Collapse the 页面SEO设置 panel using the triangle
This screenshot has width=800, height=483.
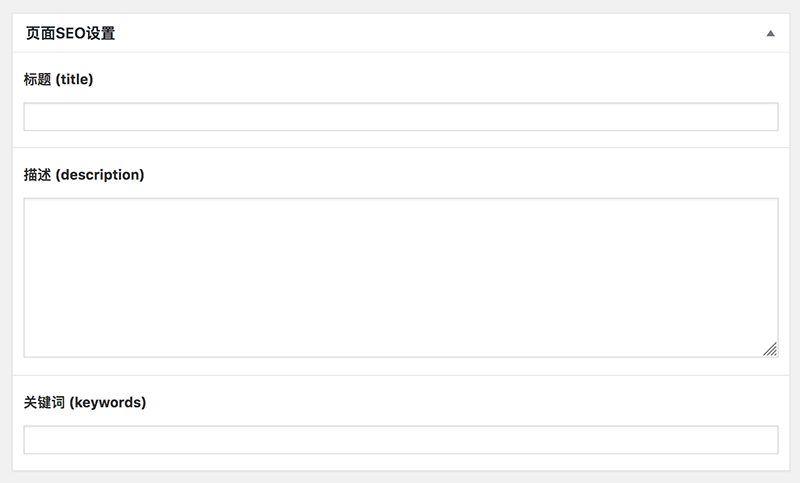click(770, 33)
